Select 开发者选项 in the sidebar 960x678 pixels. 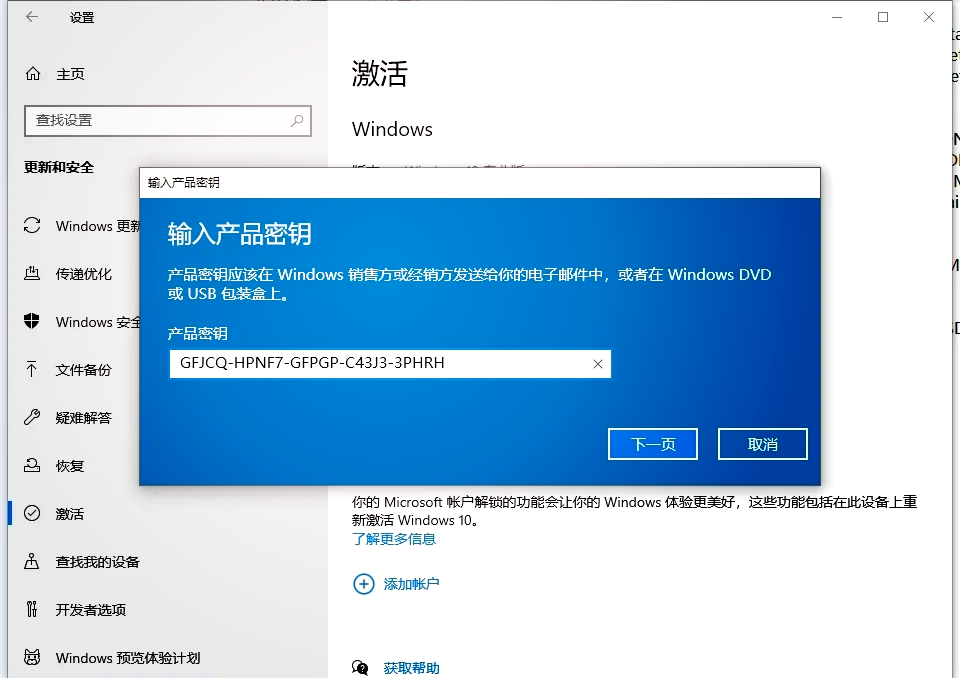[91, 609]
